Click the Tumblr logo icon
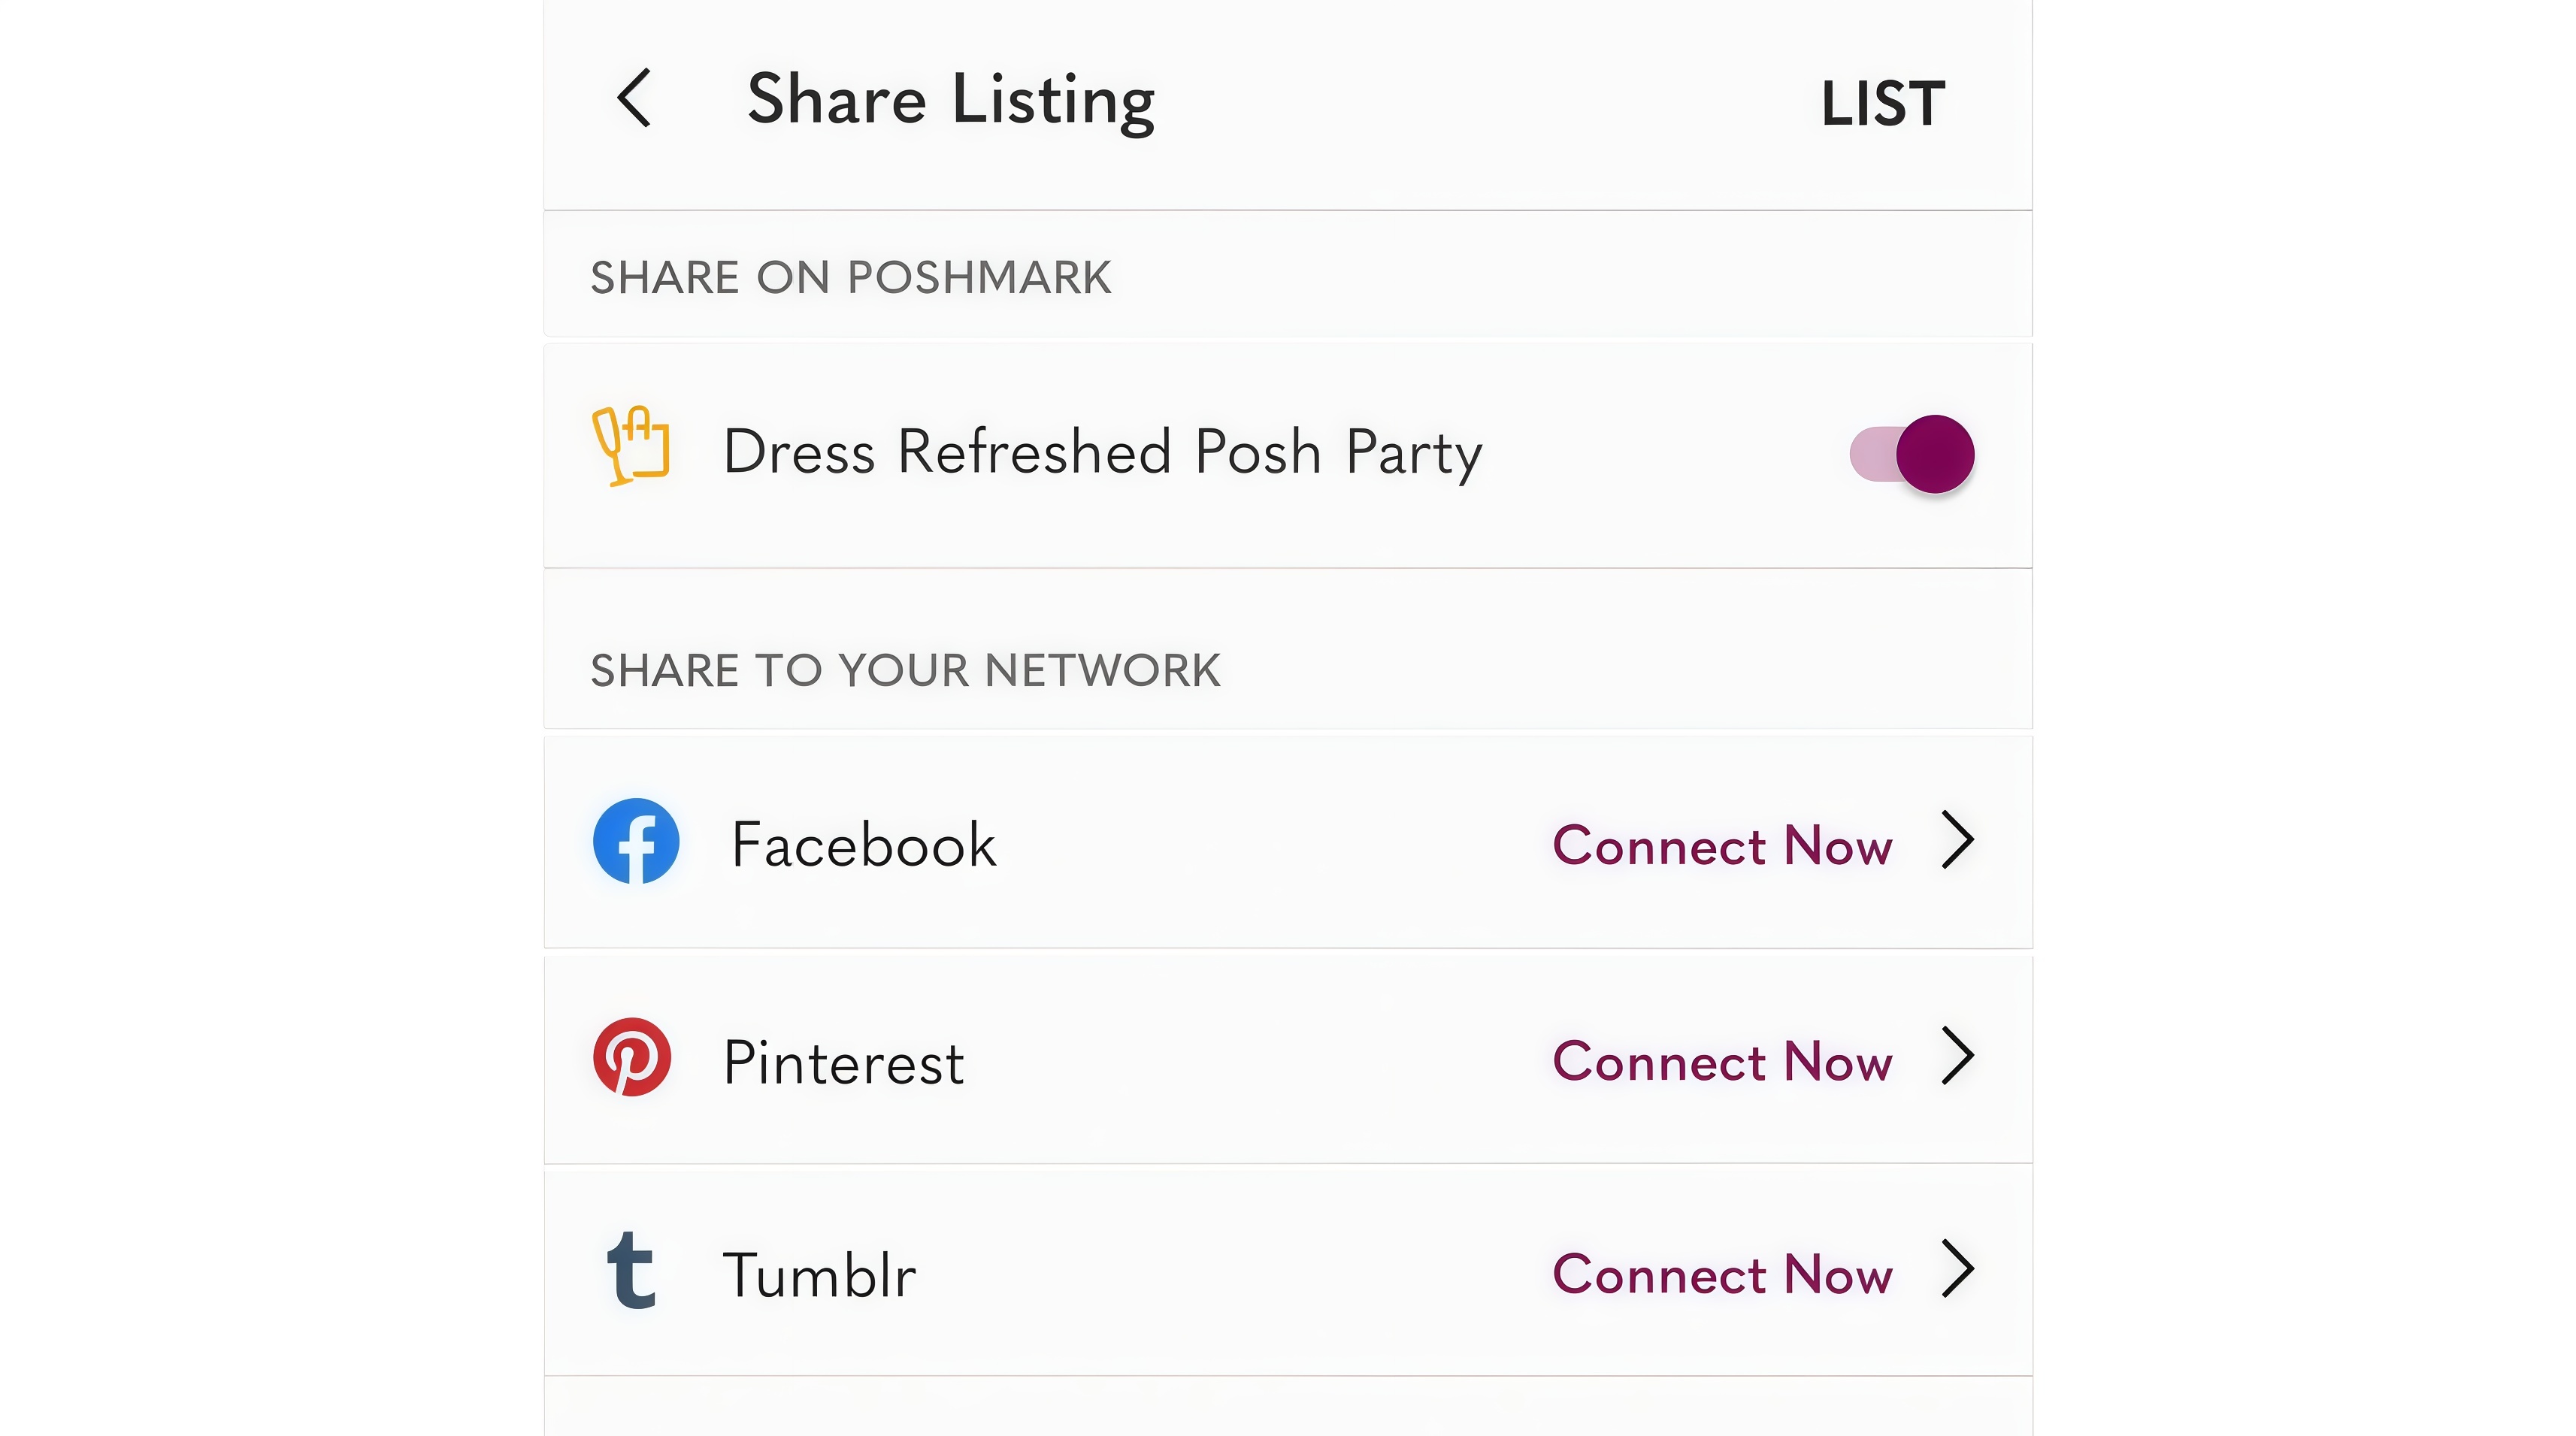2576x1436 pixels. click(632, 1270)
